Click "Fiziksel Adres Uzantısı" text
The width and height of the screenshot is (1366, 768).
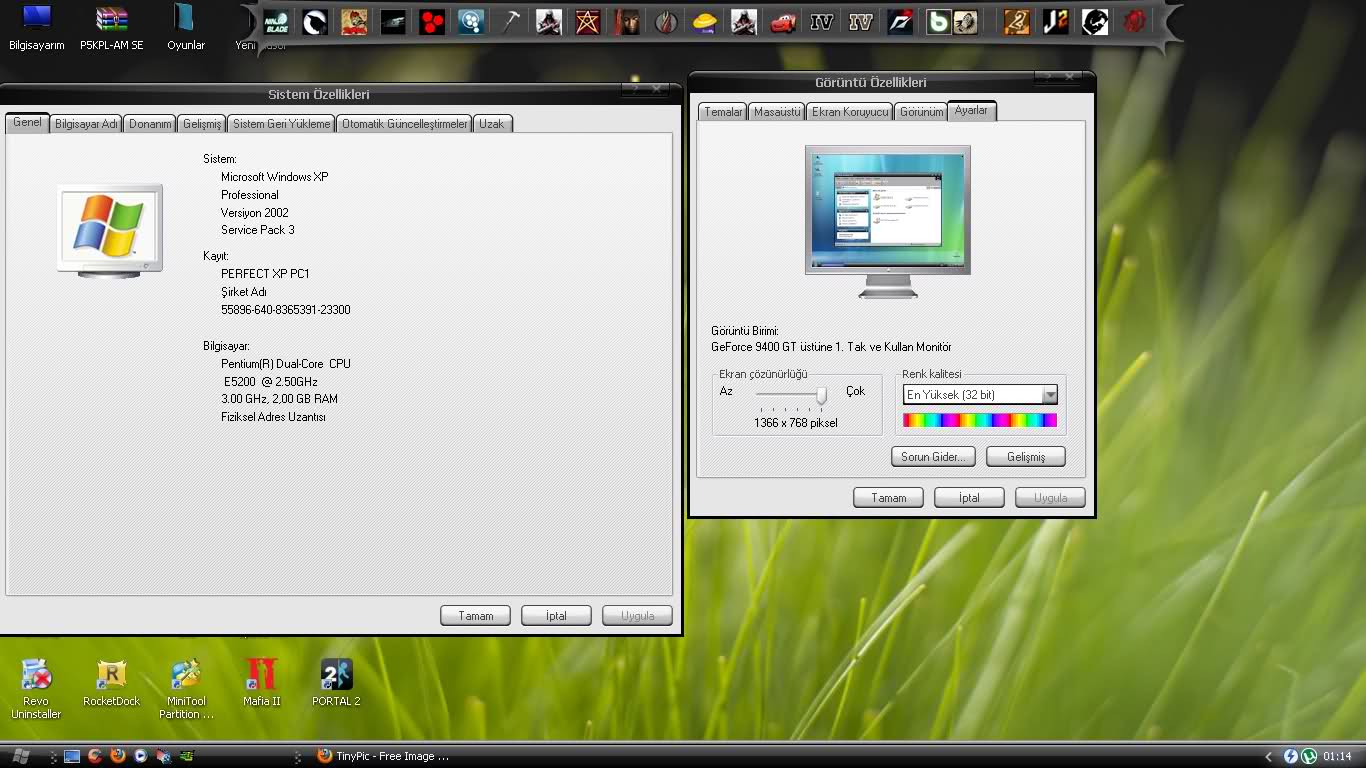273,417
